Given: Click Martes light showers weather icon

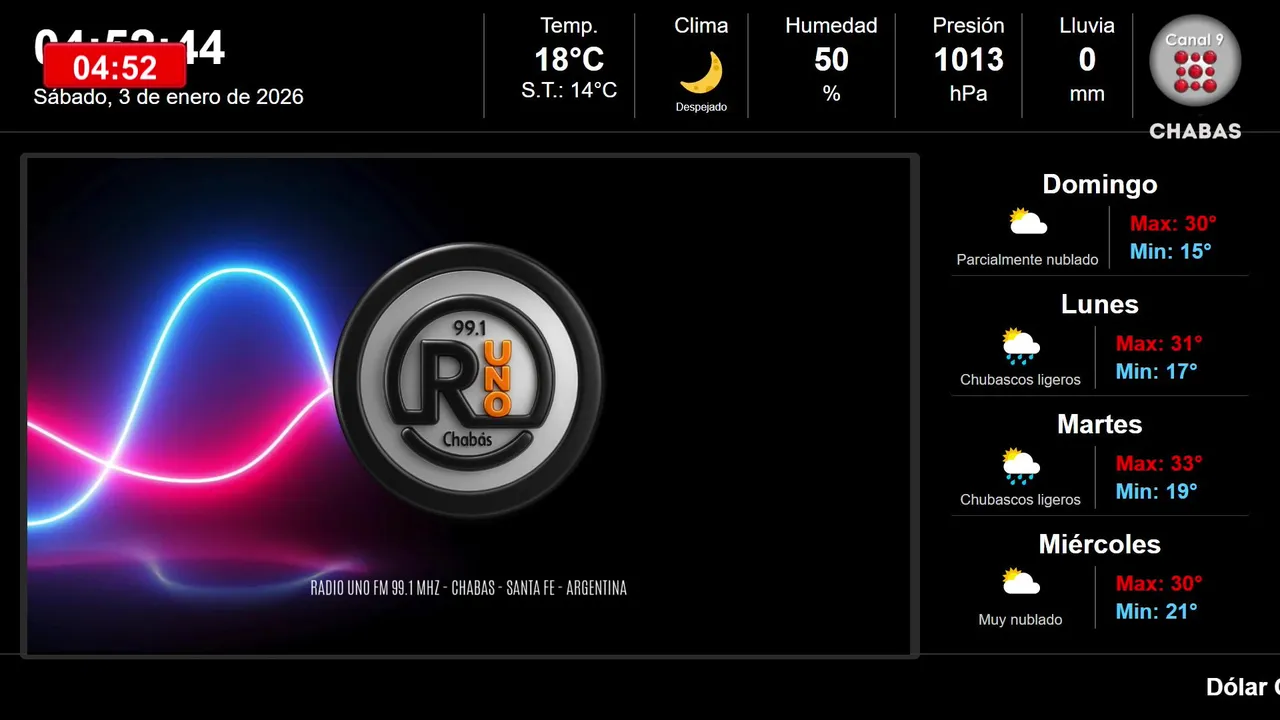Looking at the screenshot, I should pos(1021,466).
